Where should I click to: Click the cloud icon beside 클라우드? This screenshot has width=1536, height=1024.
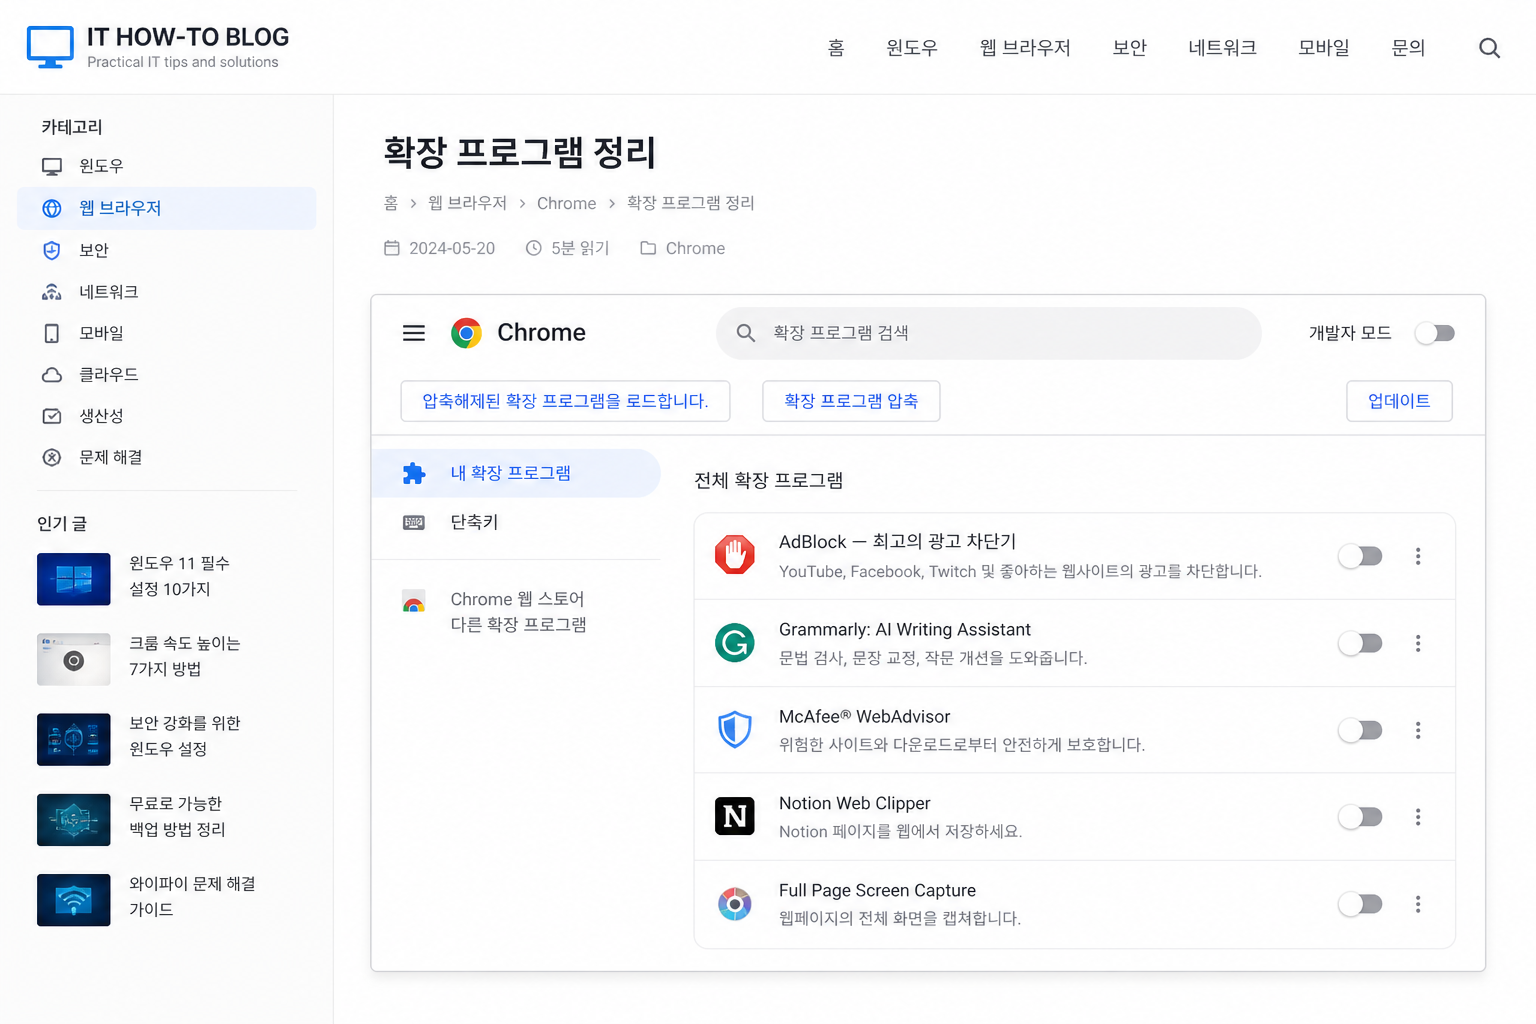(x=52, y=375)
